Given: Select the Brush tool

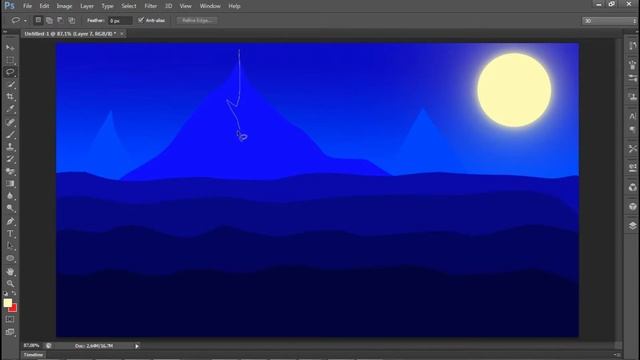Looking at the screenshot, I should (x=10, y=134).
